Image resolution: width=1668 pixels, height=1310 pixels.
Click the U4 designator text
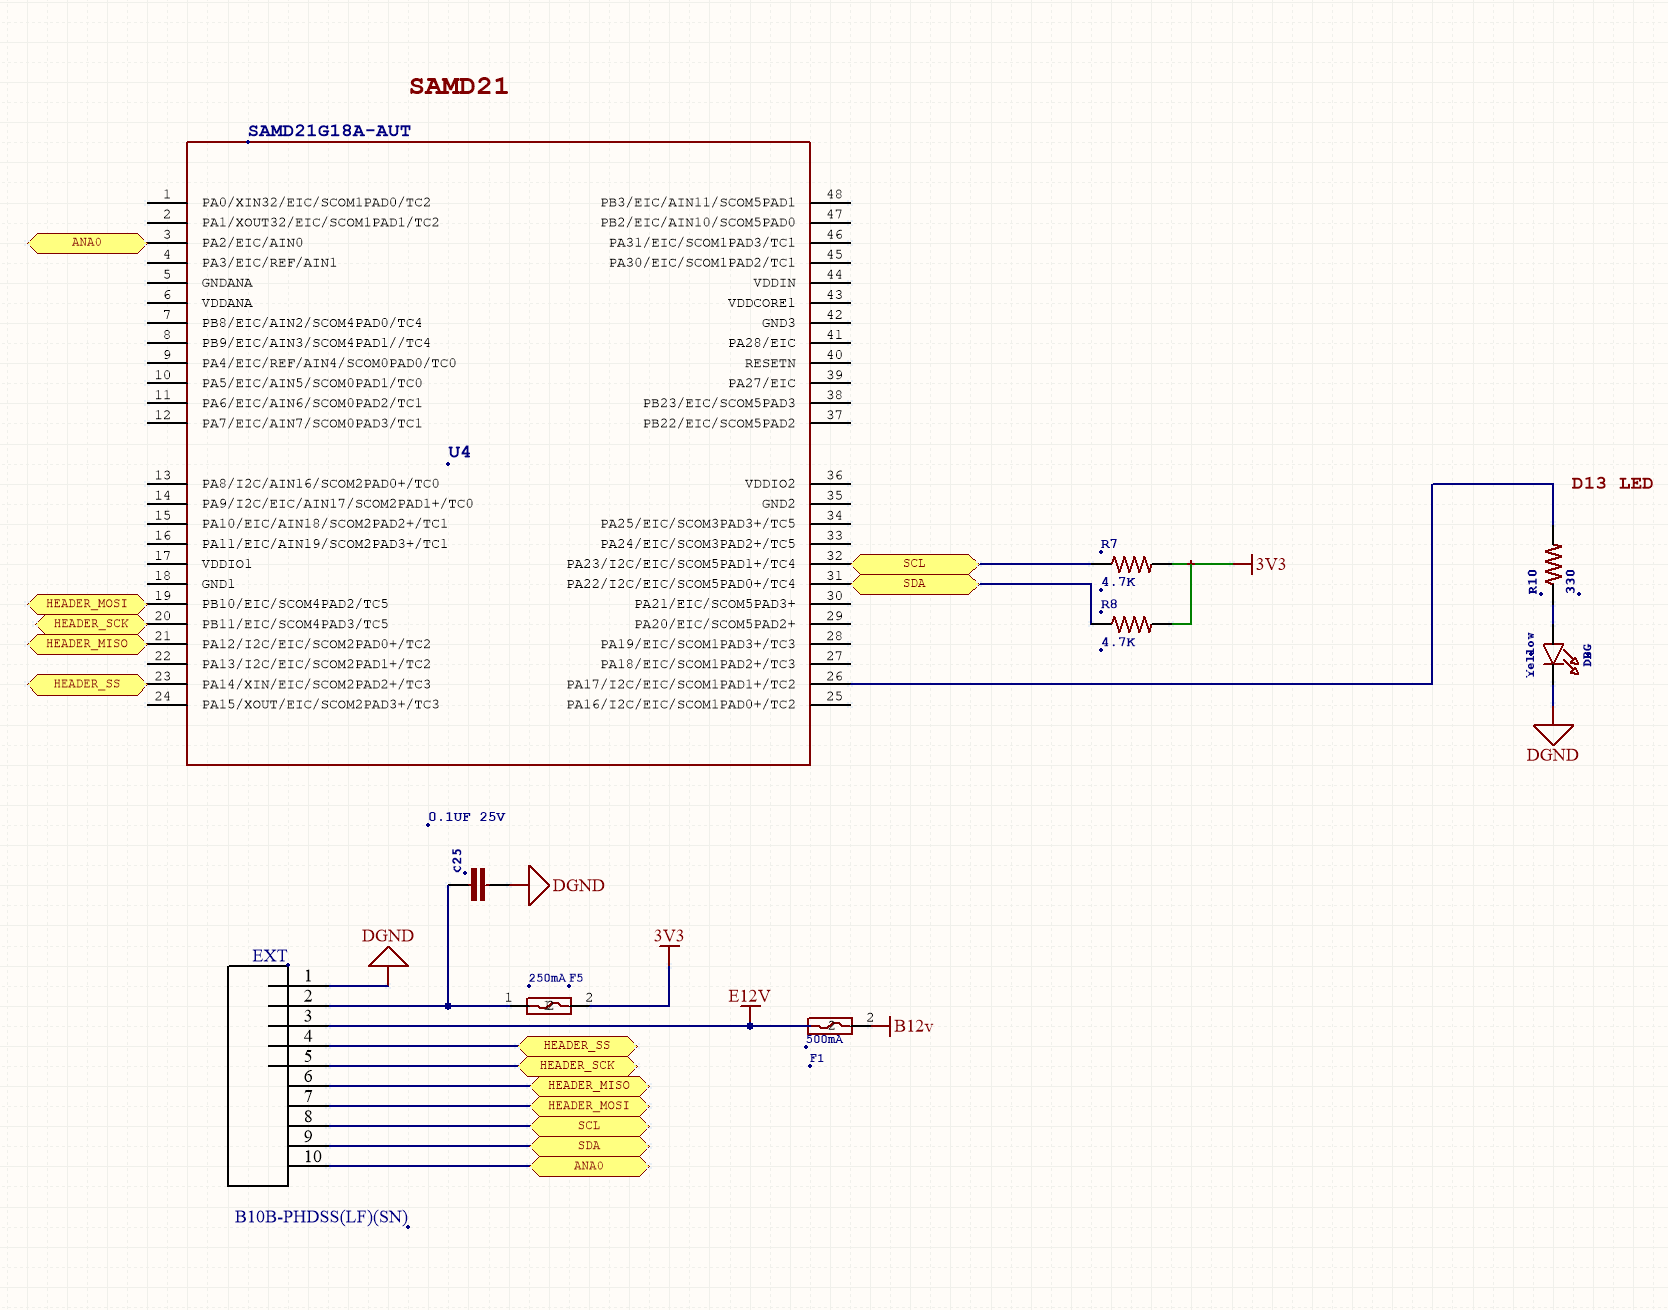[x=459, y=452]
